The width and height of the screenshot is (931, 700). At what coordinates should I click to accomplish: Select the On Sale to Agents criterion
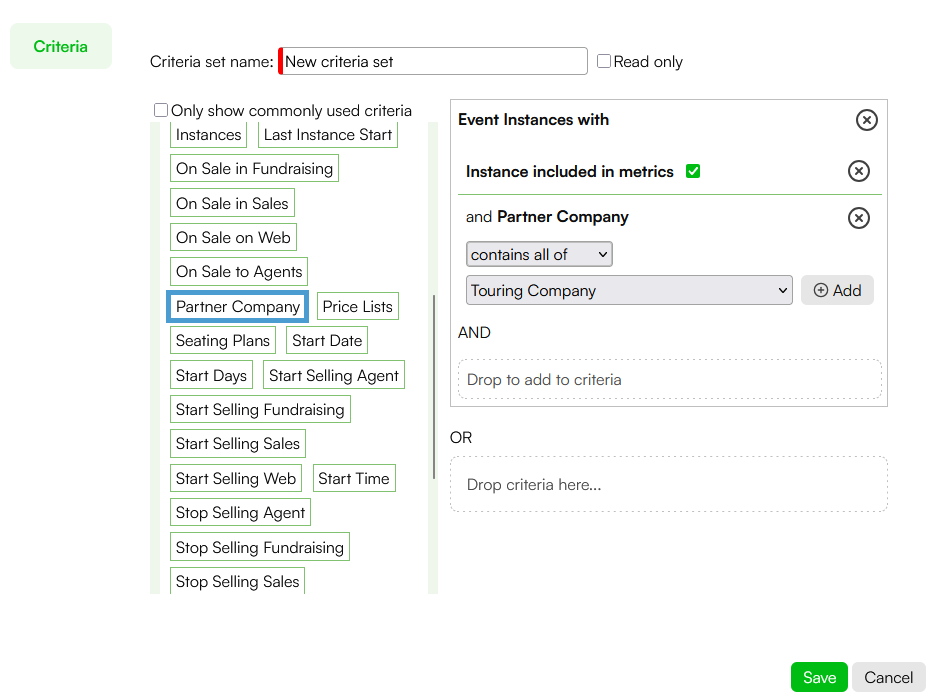[239, 271]
